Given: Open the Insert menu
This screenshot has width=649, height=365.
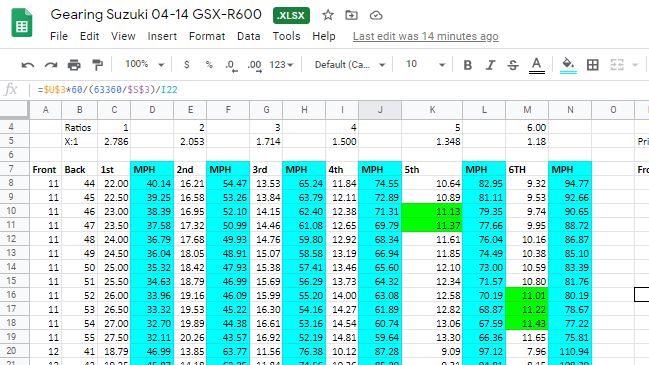Looking at the screenshot, I should pos(162,36).
